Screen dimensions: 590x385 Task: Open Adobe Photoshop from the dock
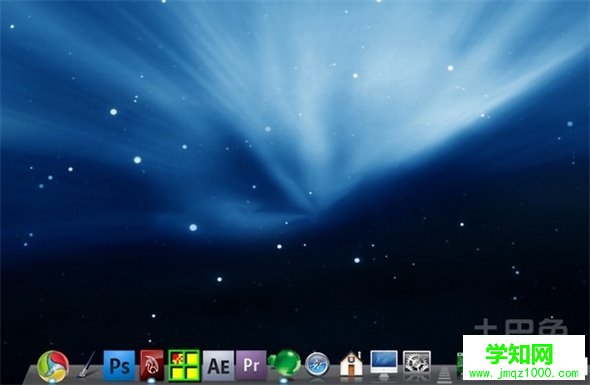[x=119, y=365]
